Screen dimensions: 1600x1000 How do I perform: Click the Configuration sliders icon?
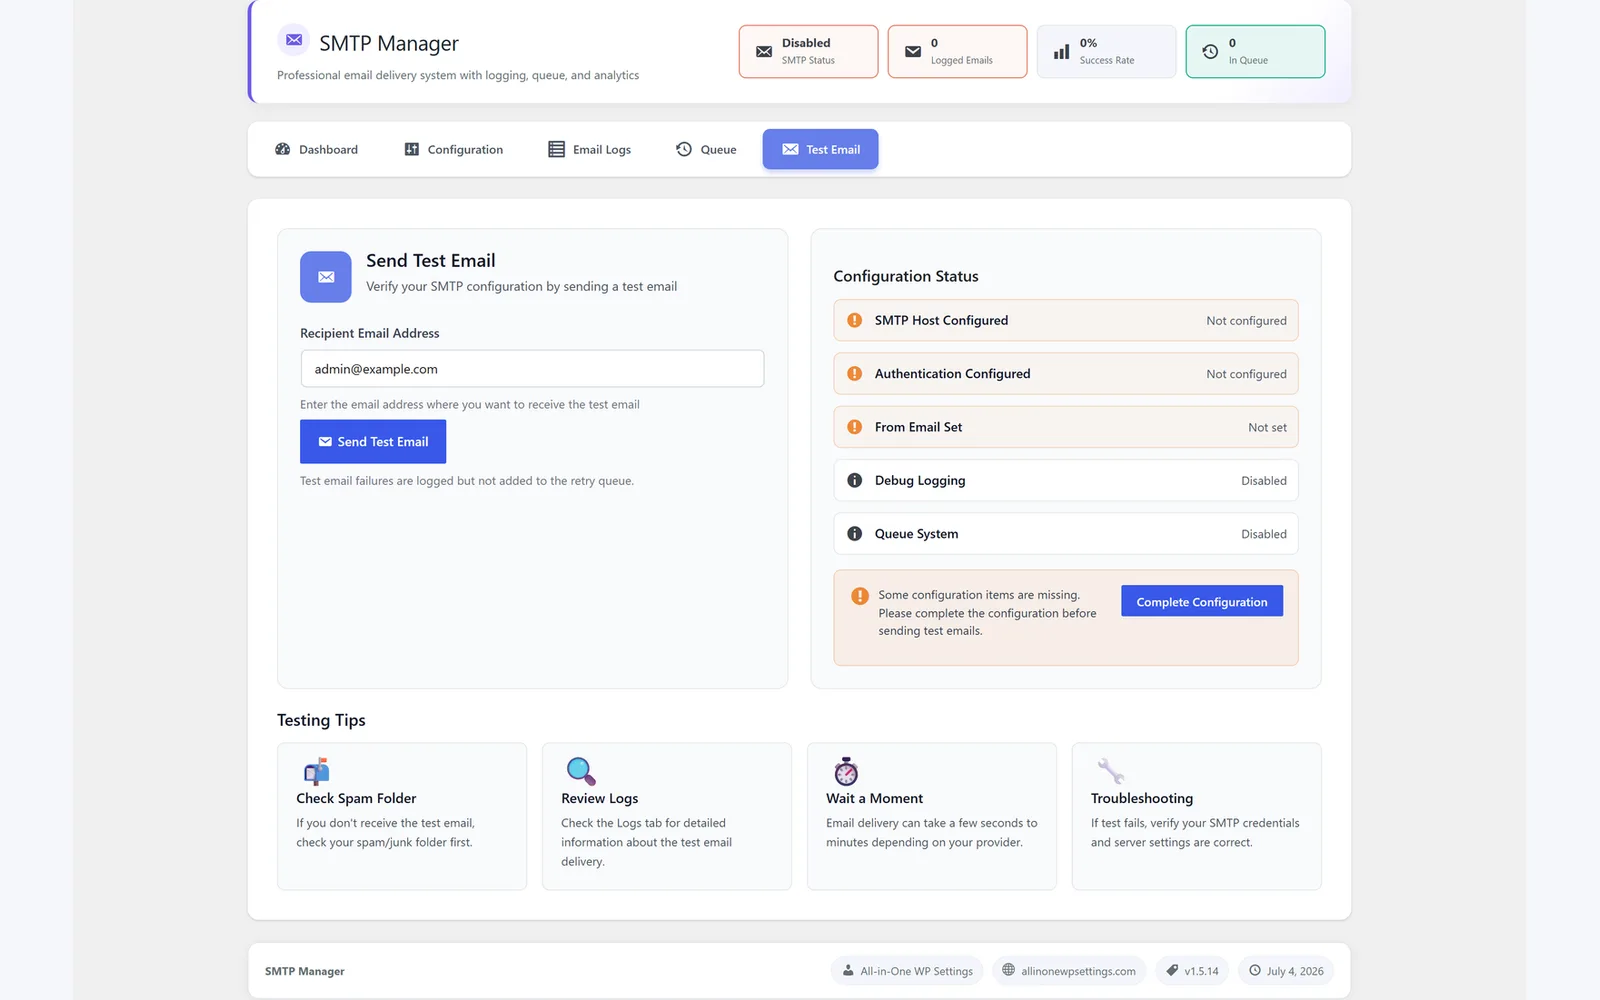[412, 149]
